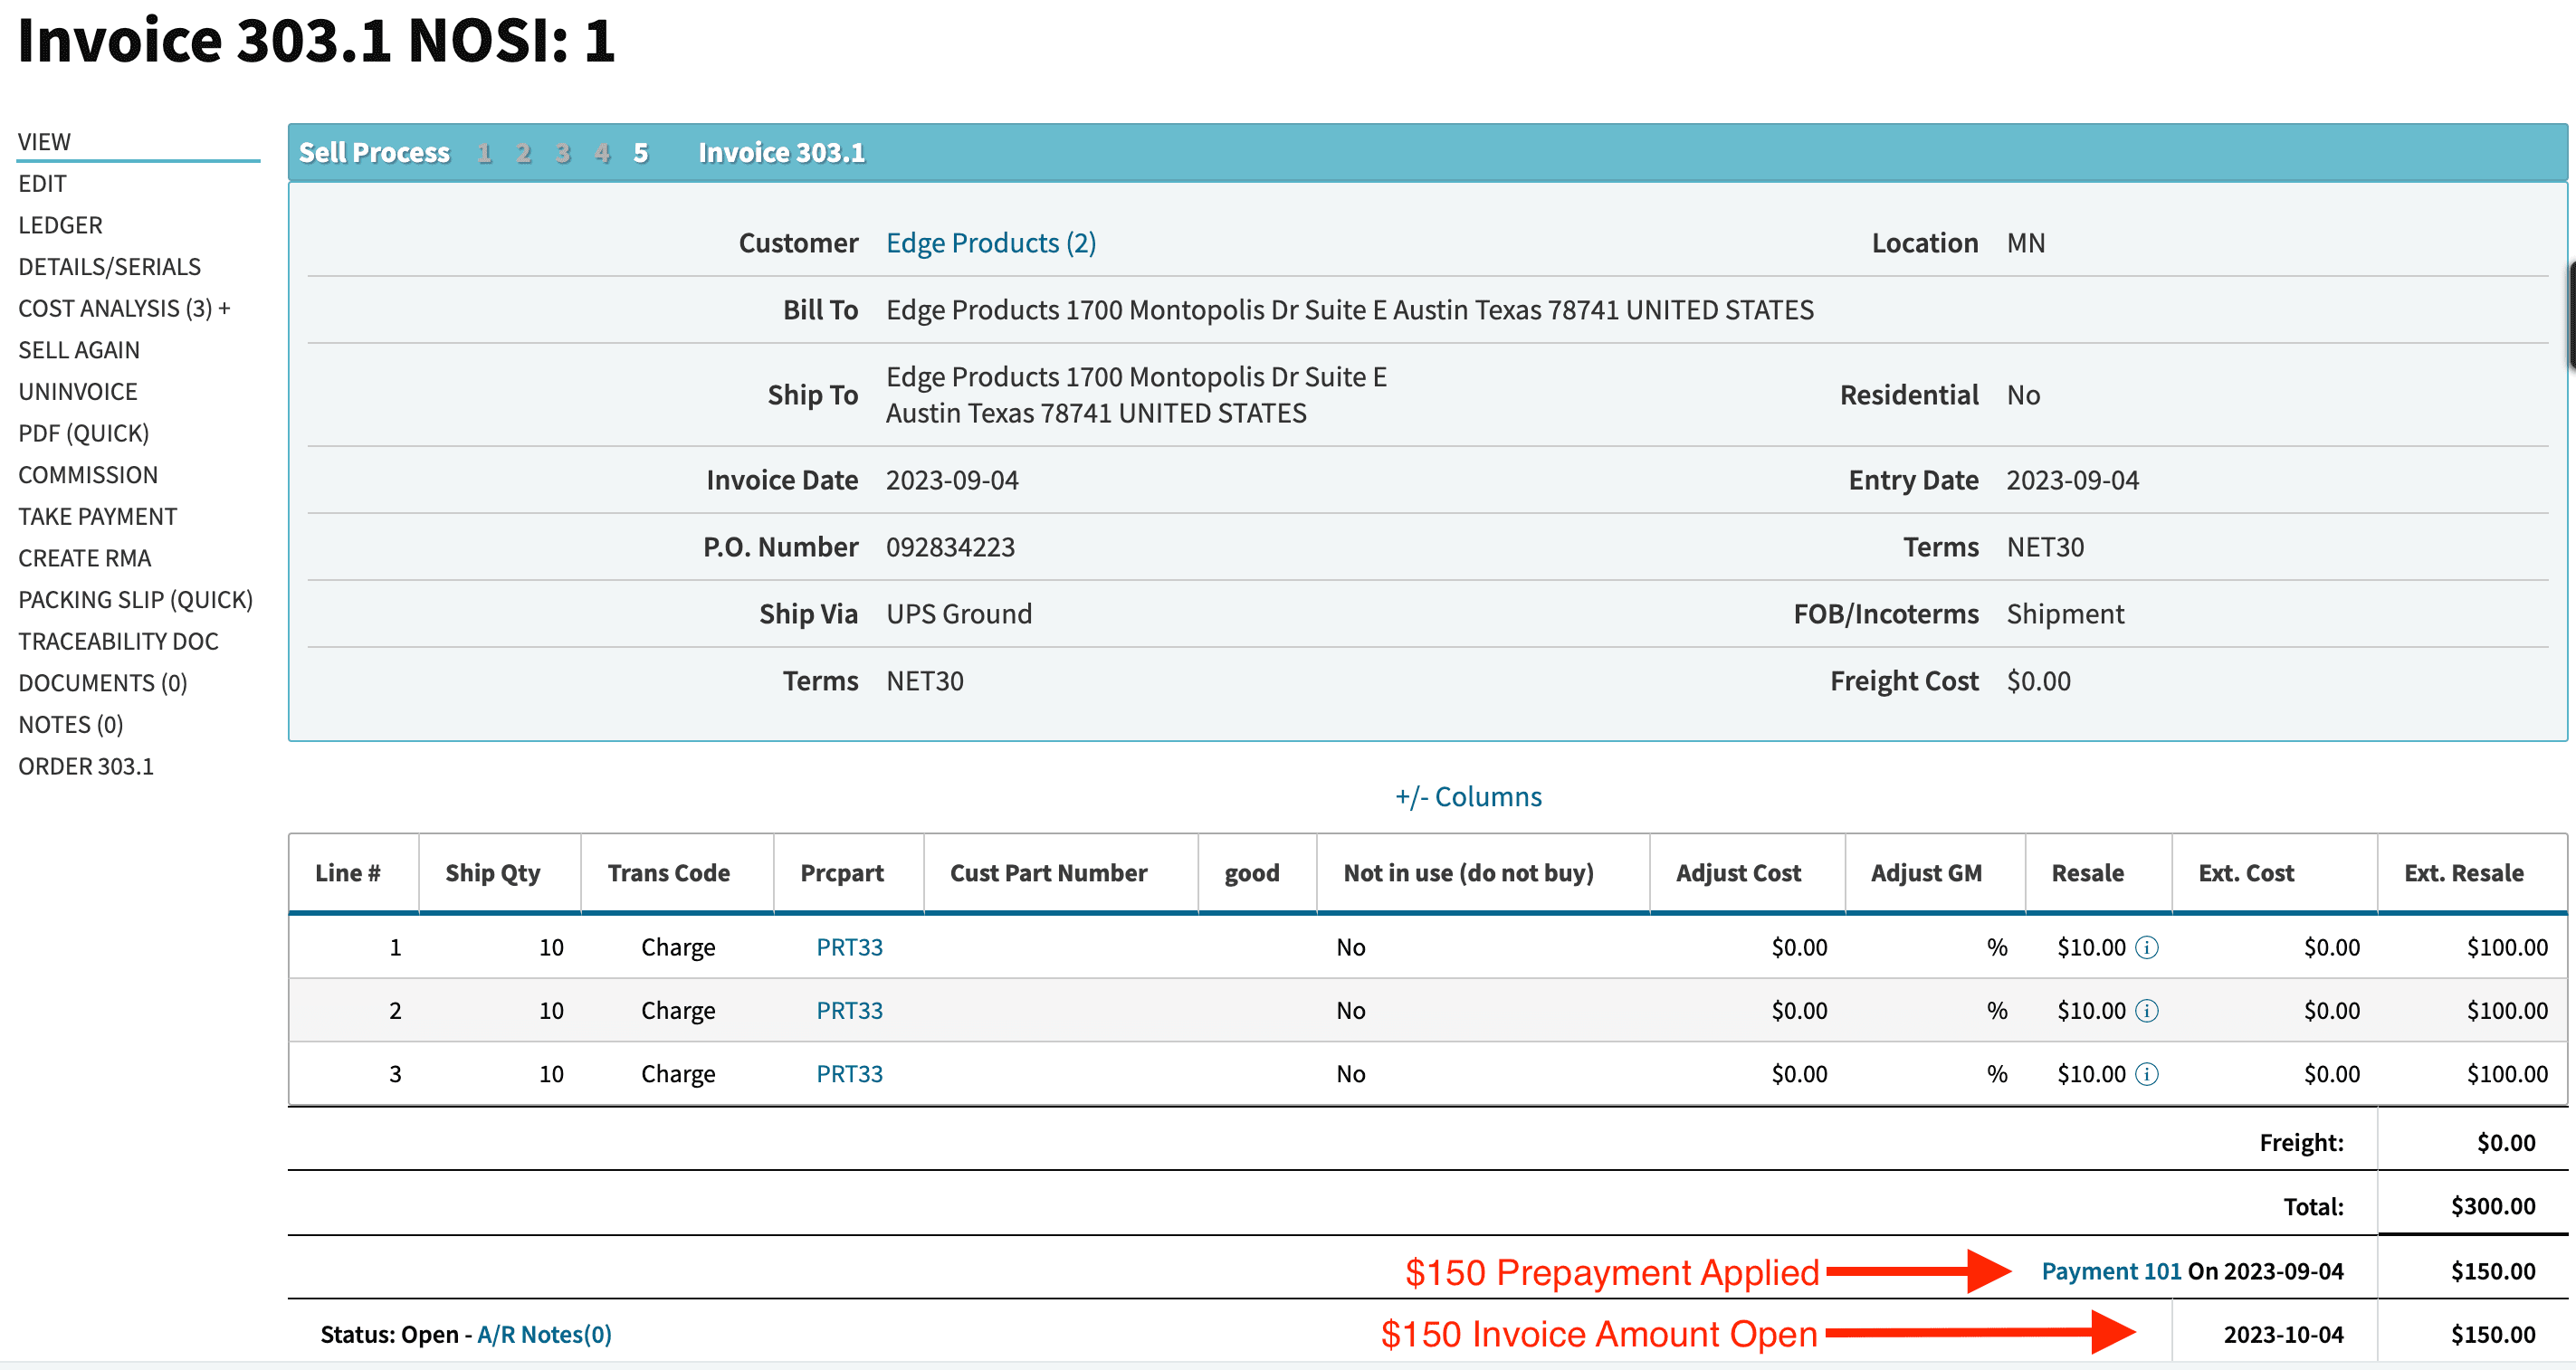The image size is (2576, 1370).
Task: Click info icon beside line 2 resale price
Action: click(2146, 1010)
